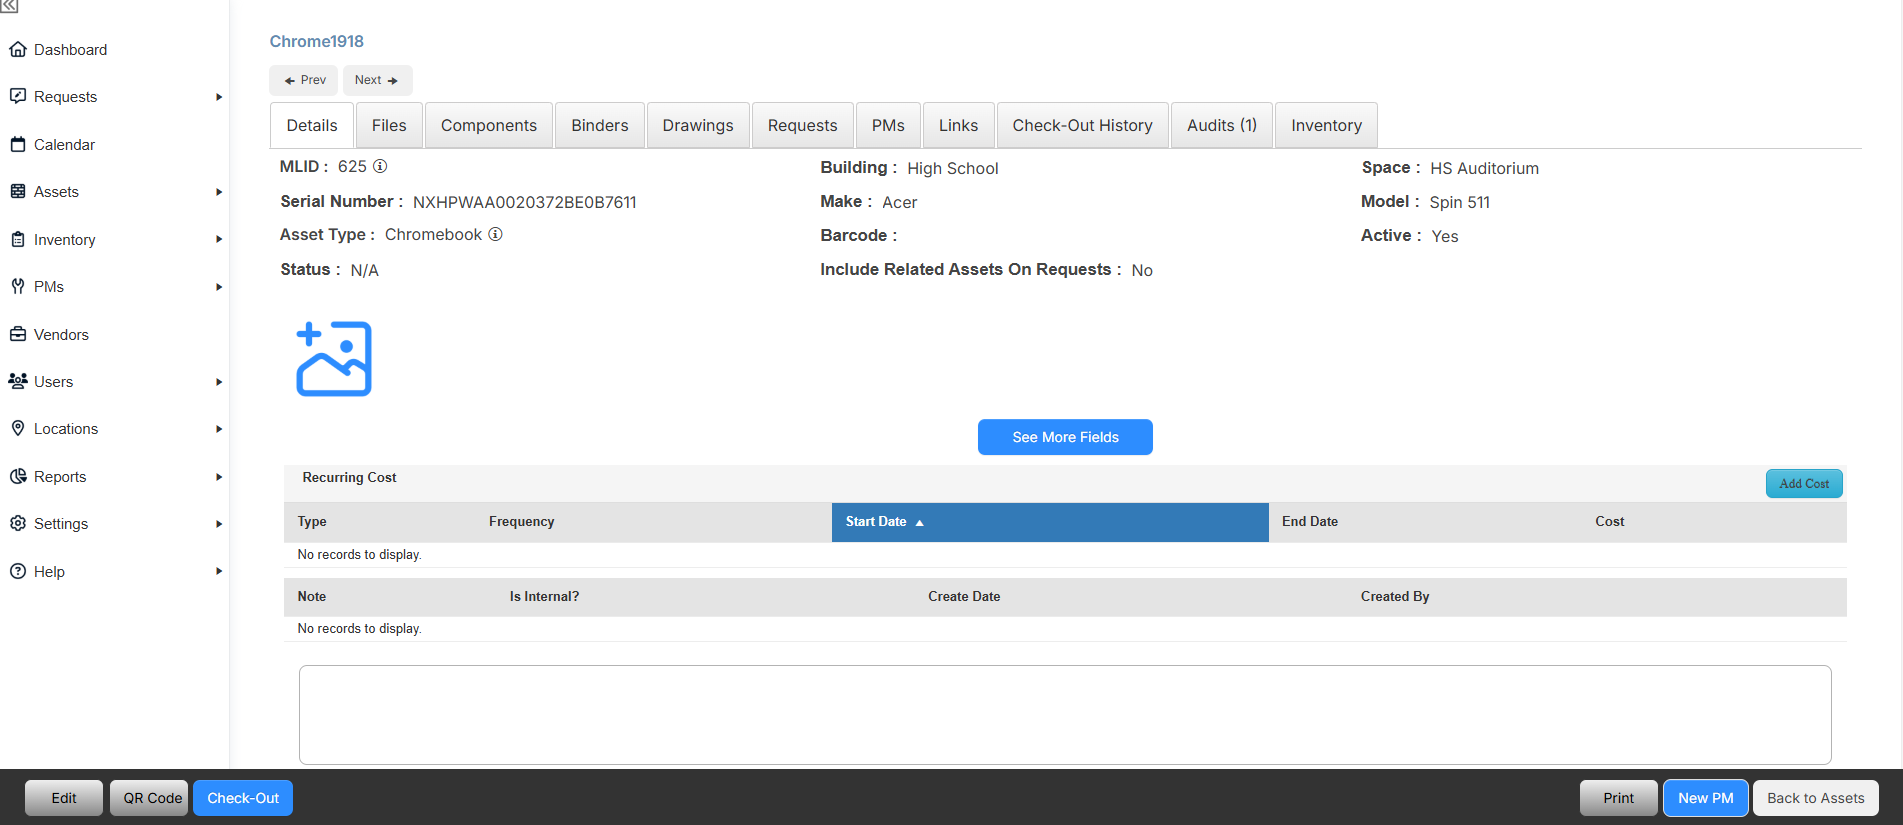Switch to the Components tab
1903x825 pixels.
tap(489, 125)
